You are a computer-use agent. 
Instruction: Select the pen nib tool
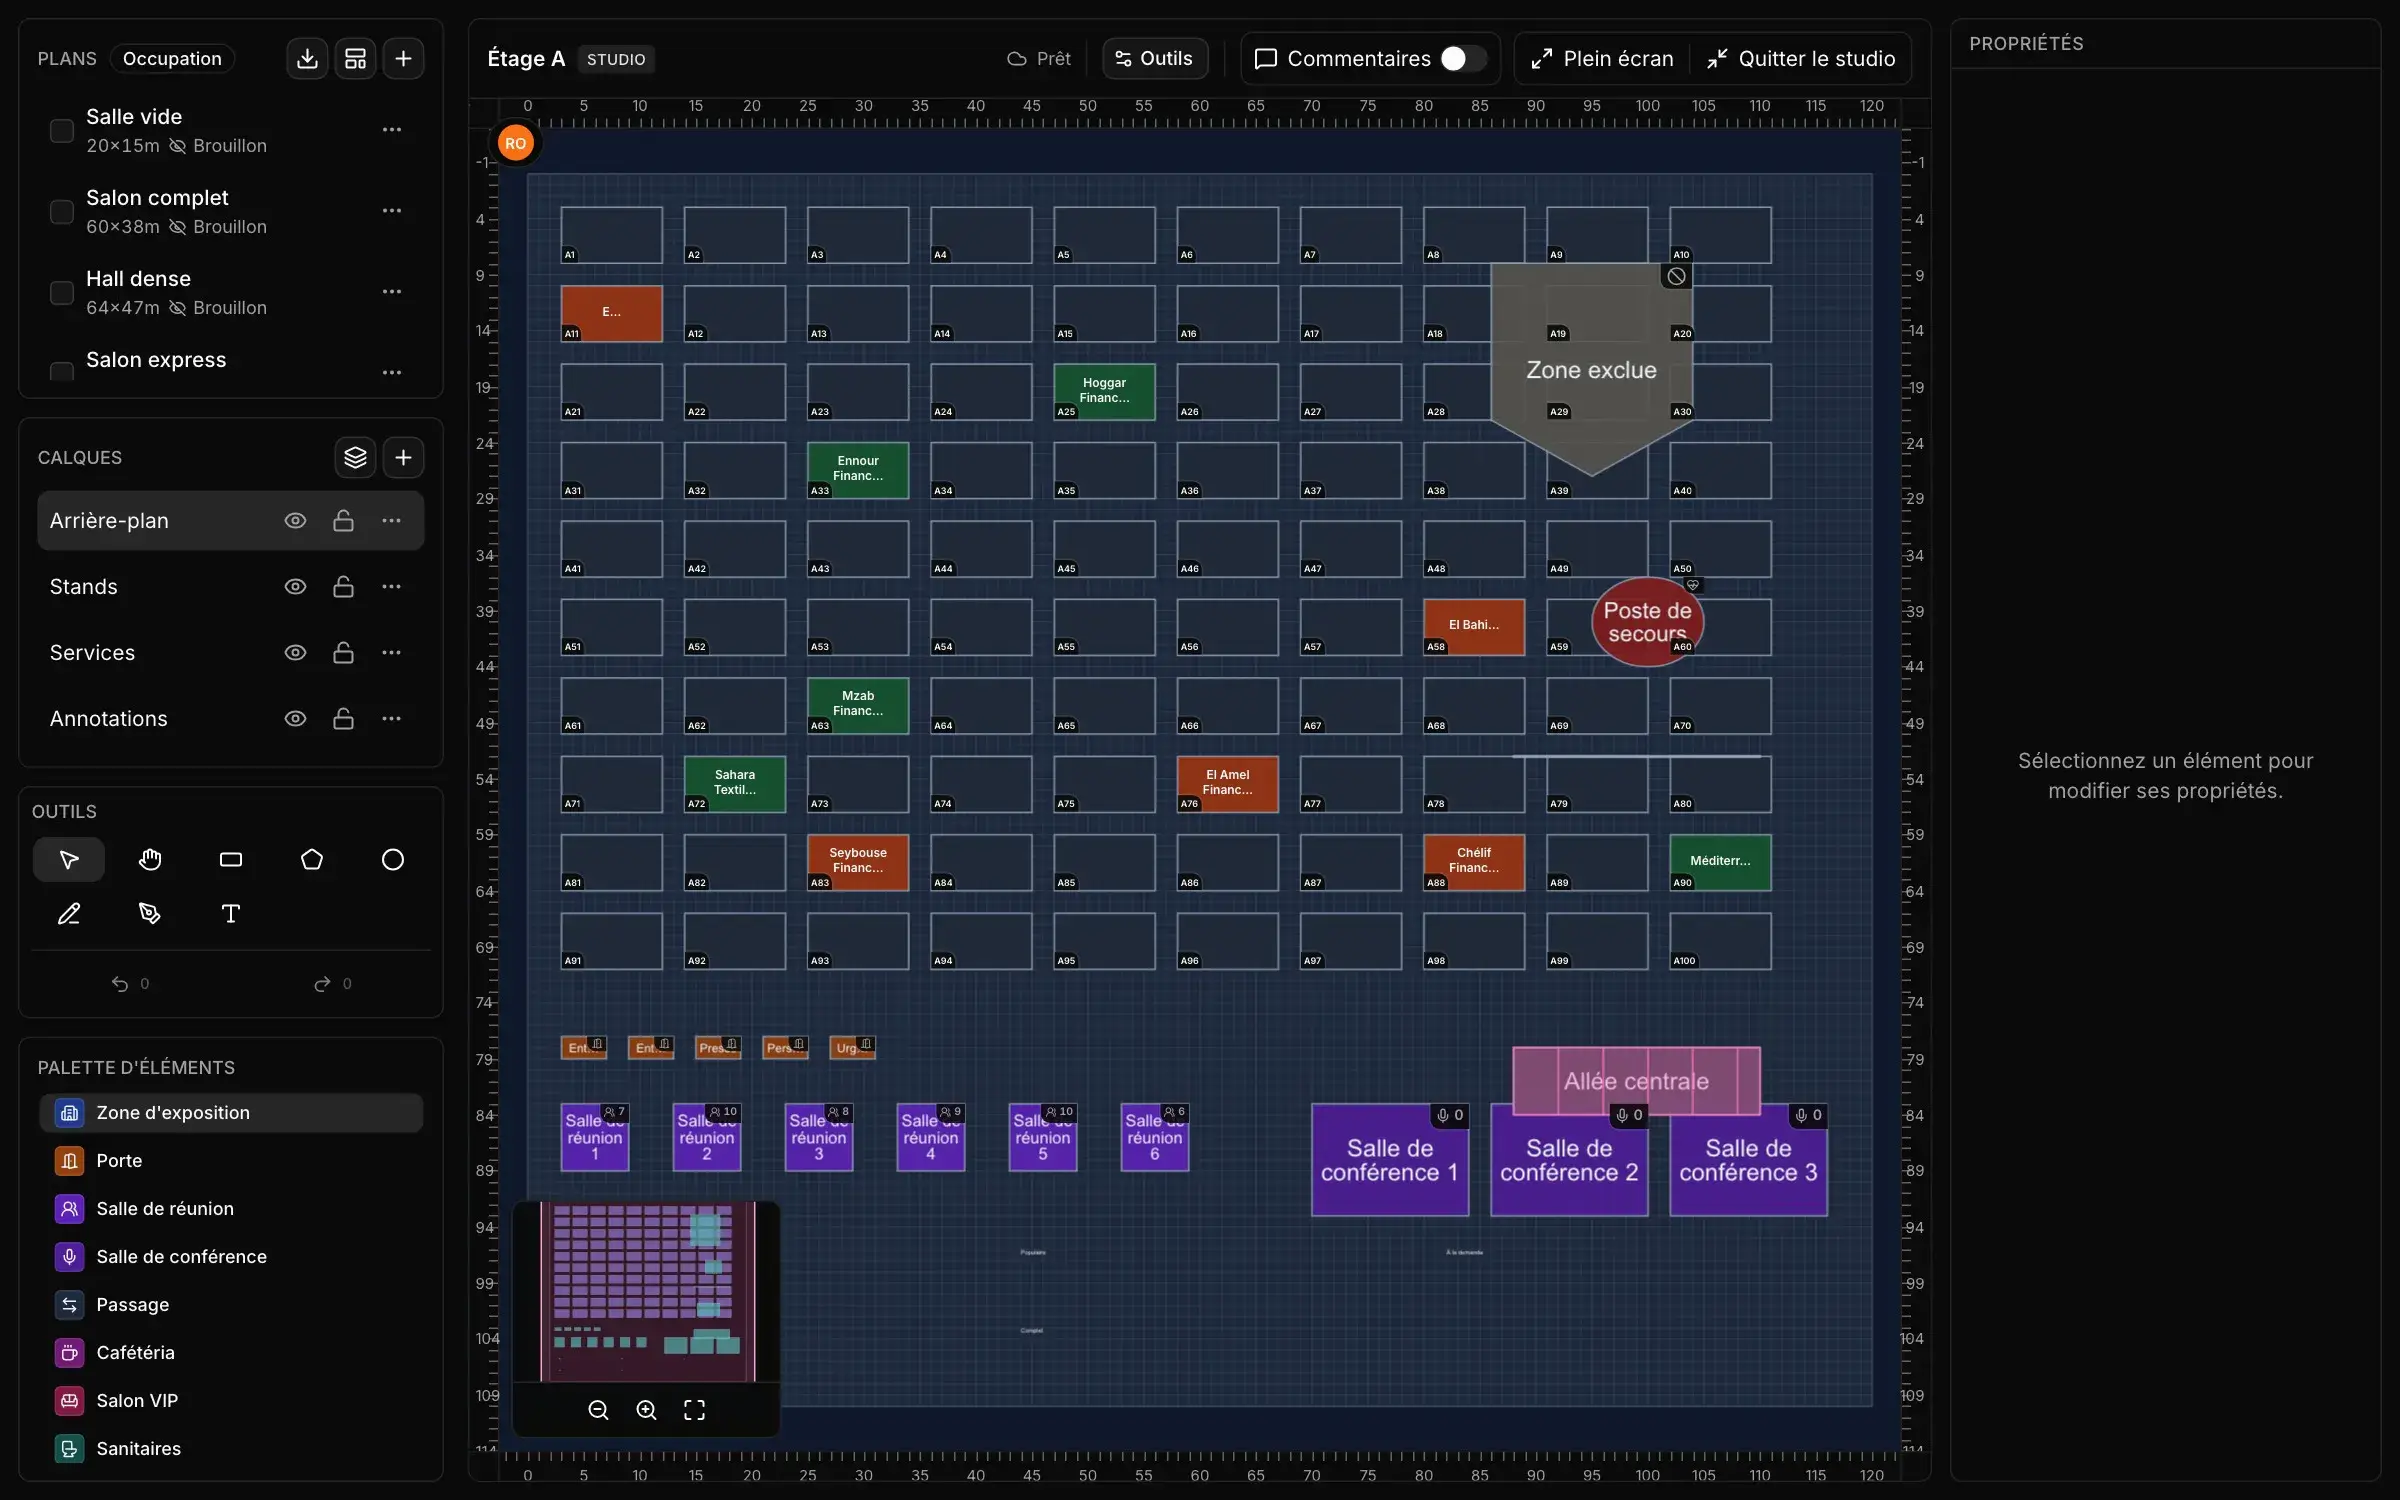150,914
